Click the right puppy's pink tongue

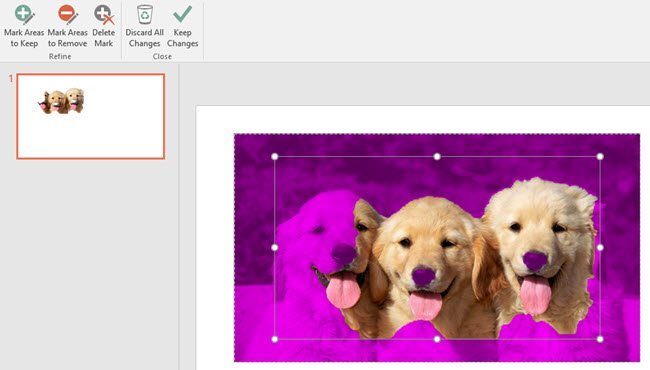tap(536, 294)
